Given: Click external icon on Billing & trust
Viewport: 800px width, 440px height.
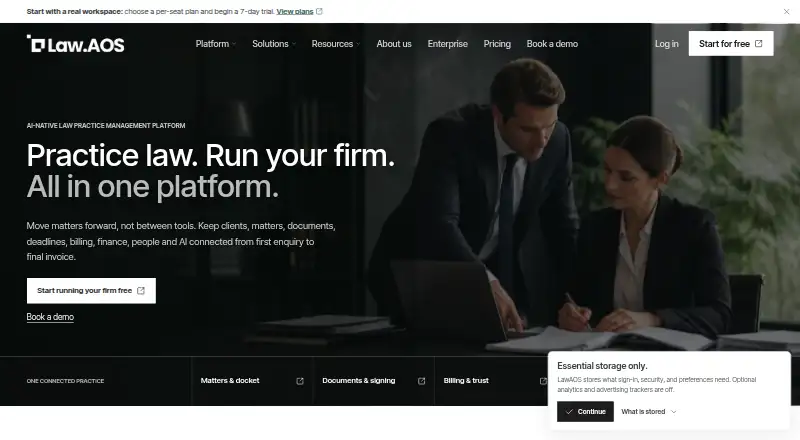Looking at the screenshot, I should 543,381.
